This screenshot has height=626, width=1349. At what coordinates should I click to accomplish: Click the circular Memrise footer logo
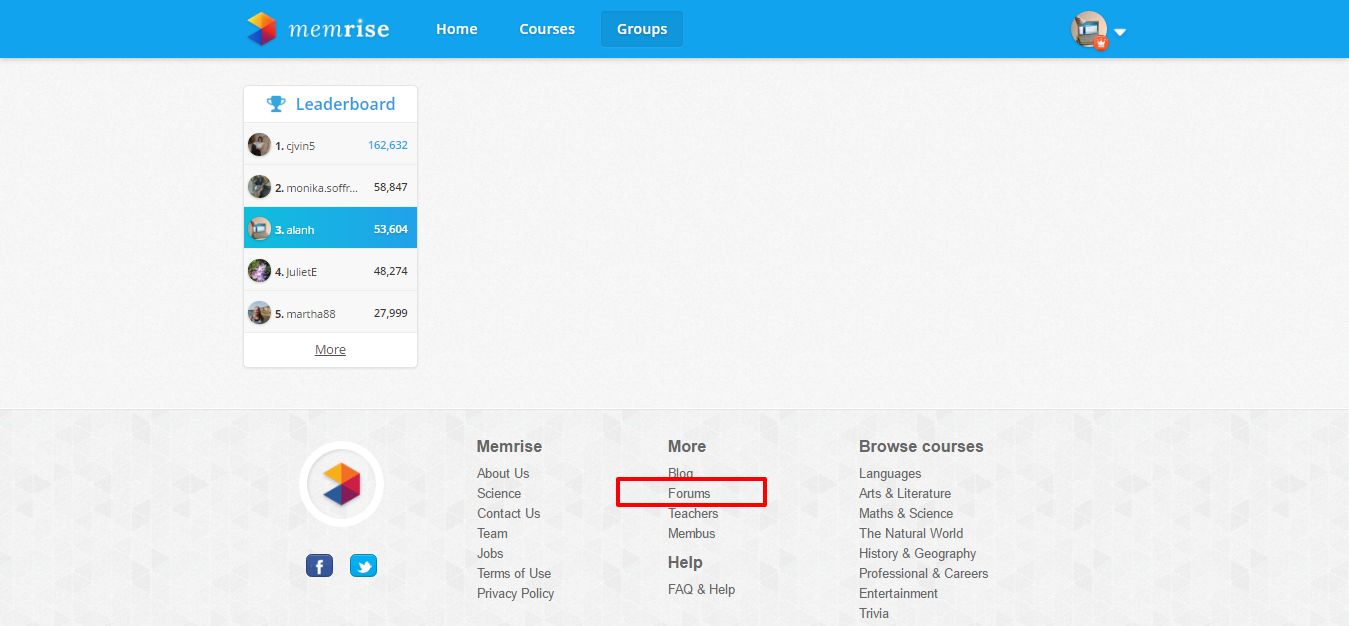[341, 484]
